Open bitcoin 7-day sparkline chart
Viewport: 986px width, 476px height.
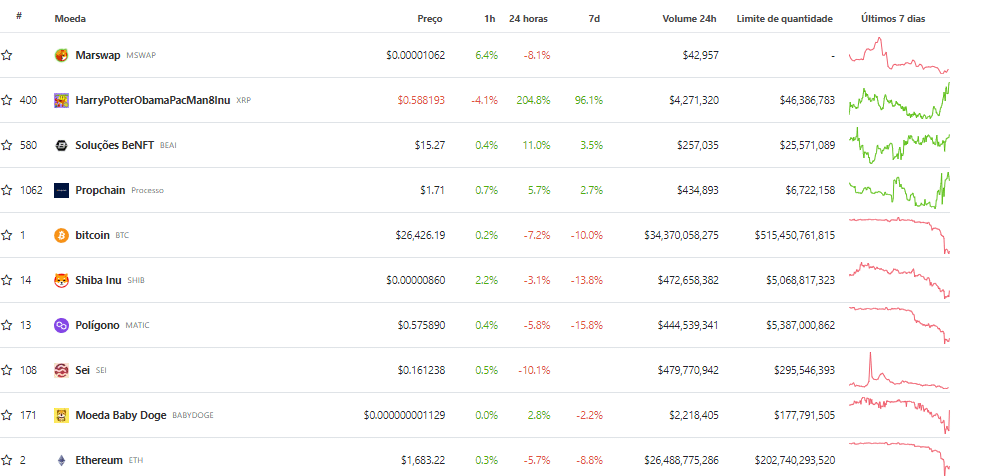click(x=899, y=235)
